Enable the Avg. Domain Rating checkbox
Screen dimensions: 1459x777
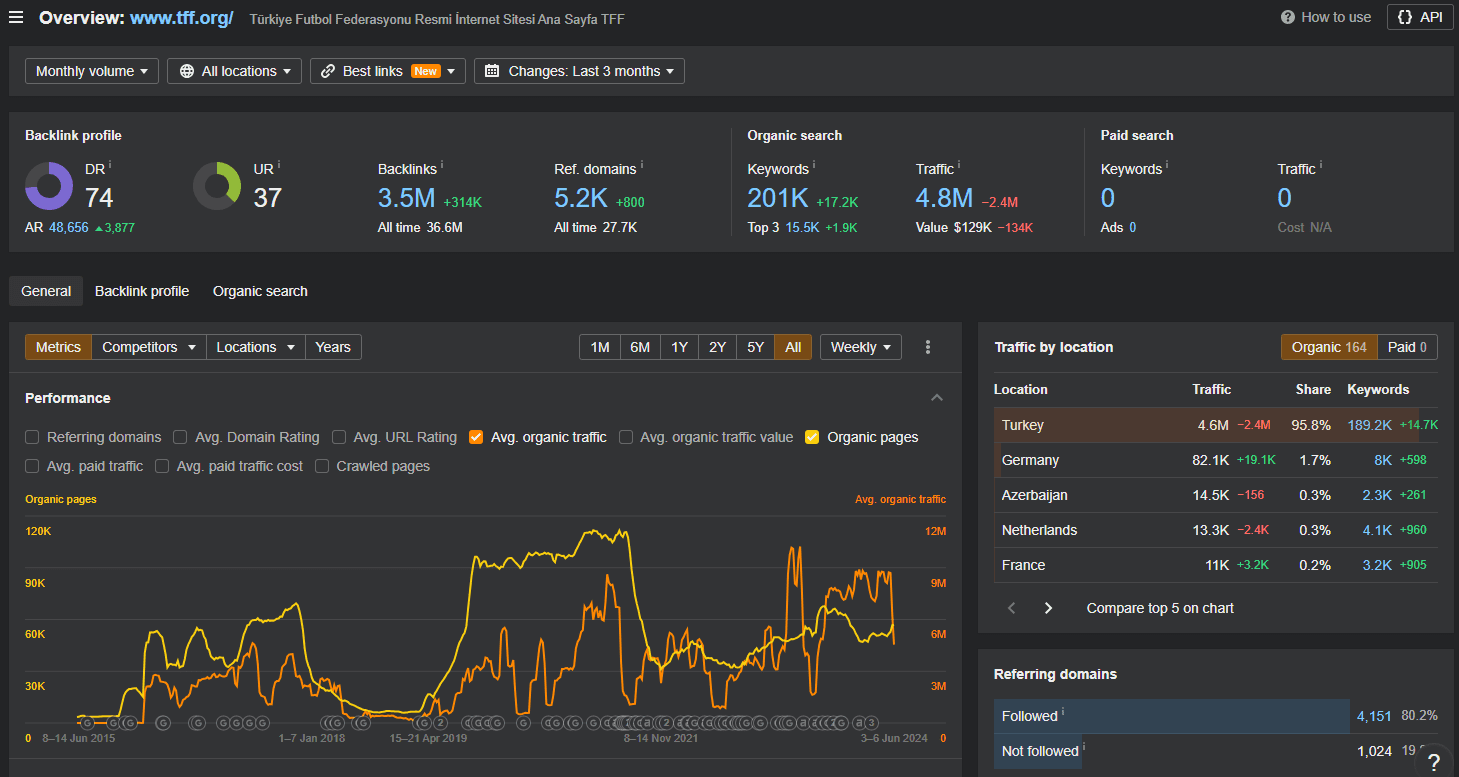coord(180,437)
